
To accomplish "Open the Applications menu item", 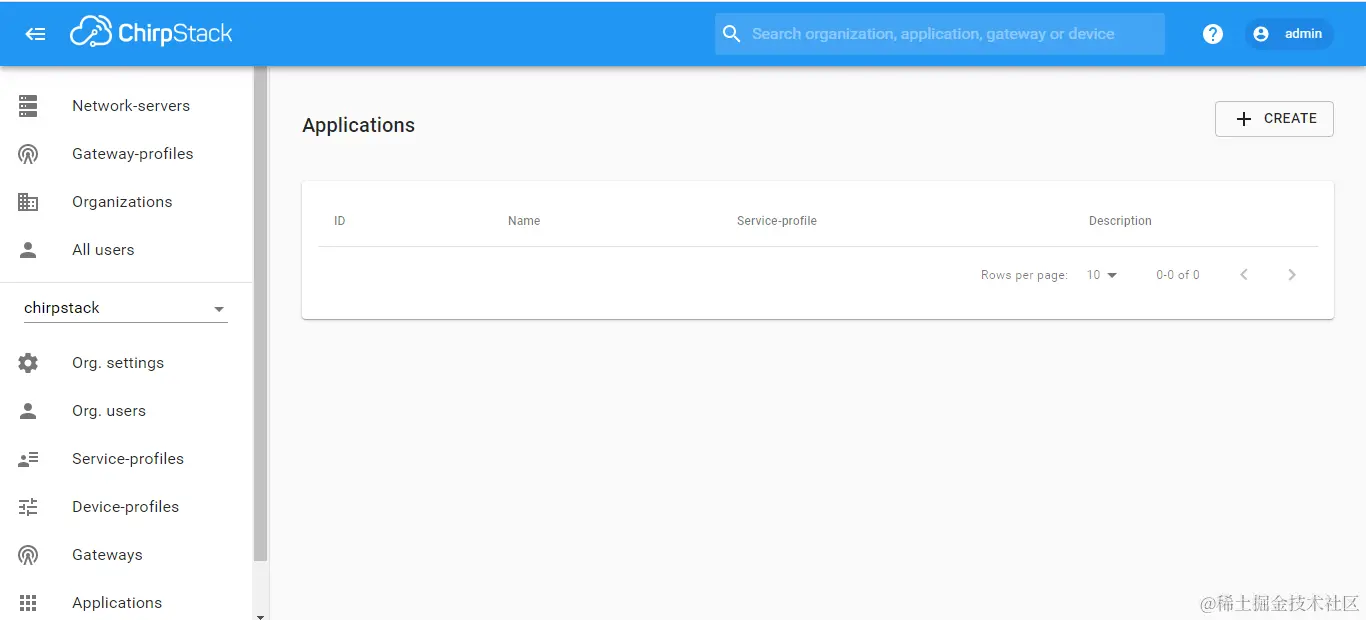I will (126, 603).
